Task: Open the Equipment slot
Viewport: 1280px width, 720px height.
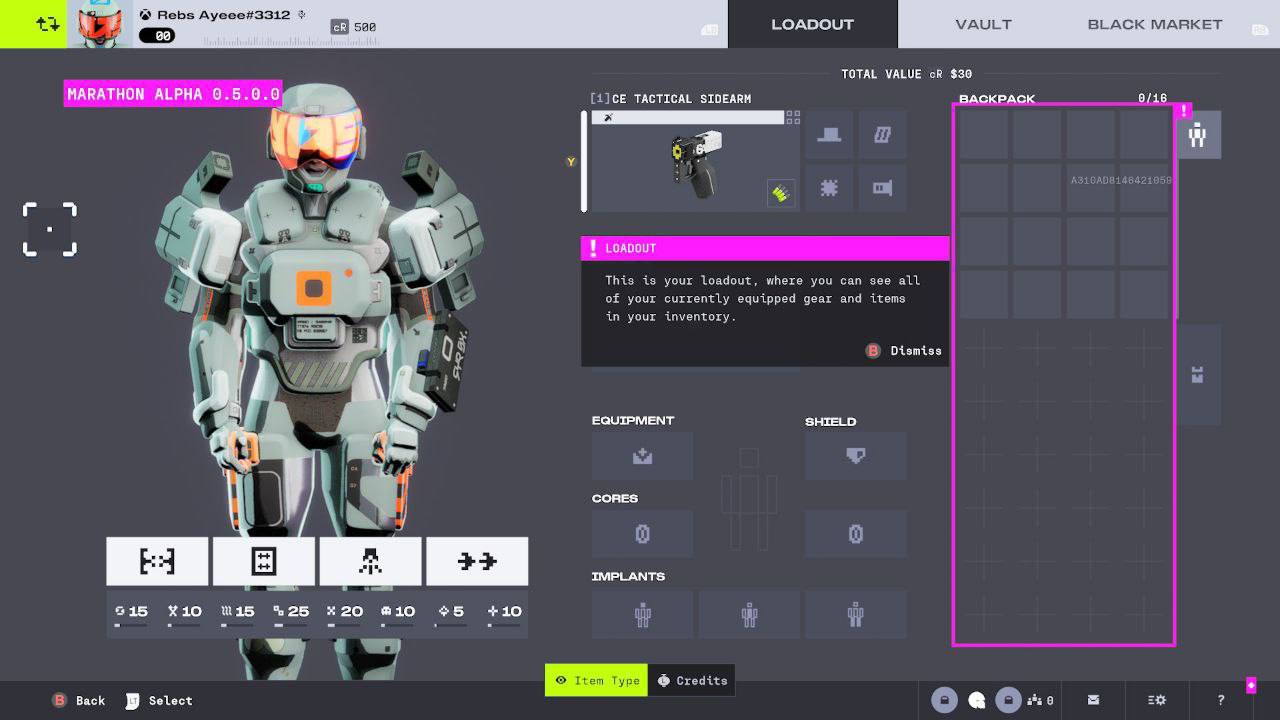Action: click(642, 456)
